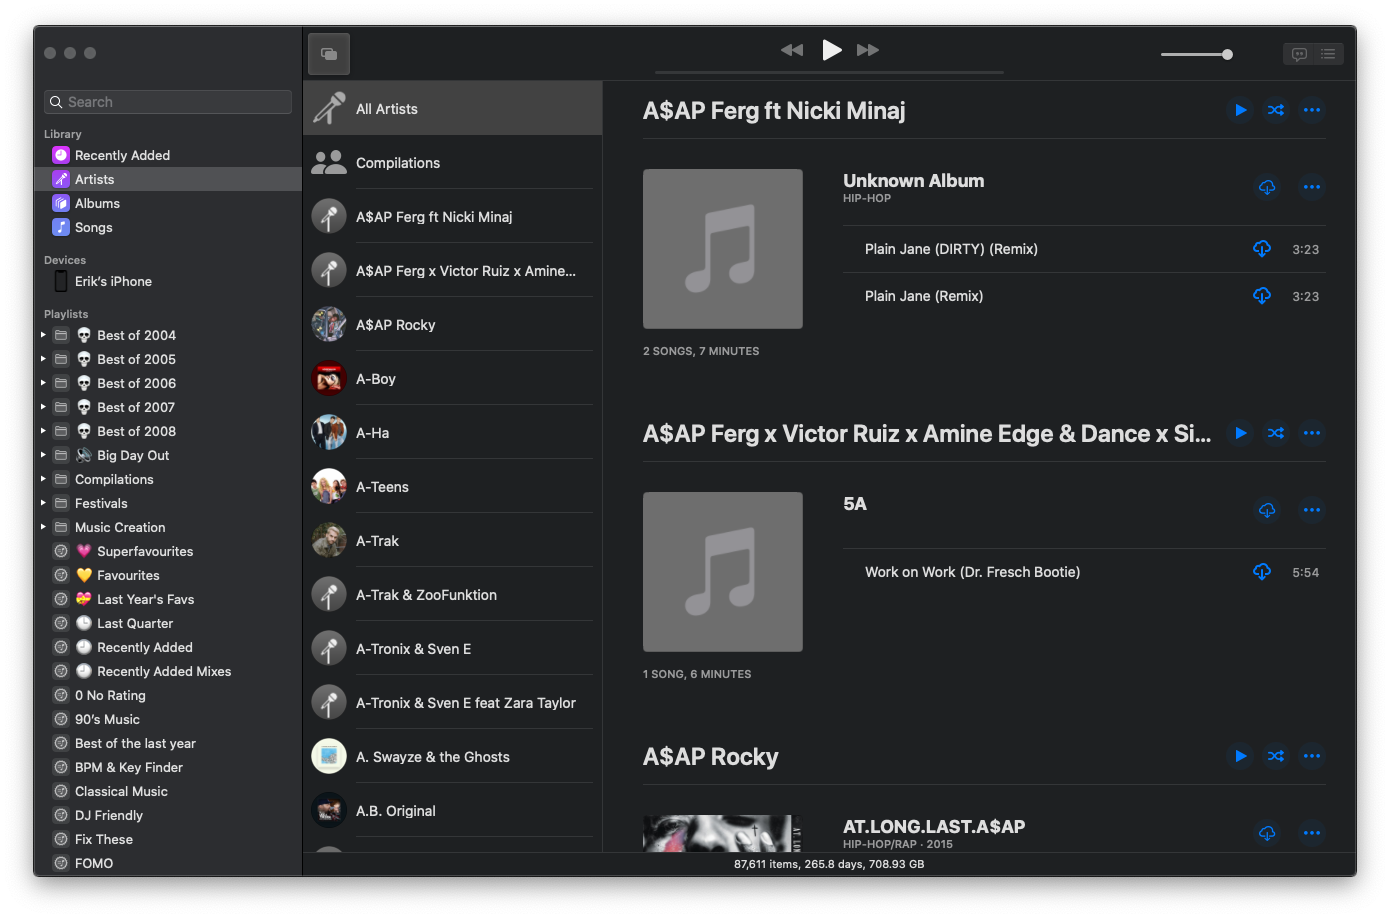Open the Superfavourites smart playlist

click(168, 551)
